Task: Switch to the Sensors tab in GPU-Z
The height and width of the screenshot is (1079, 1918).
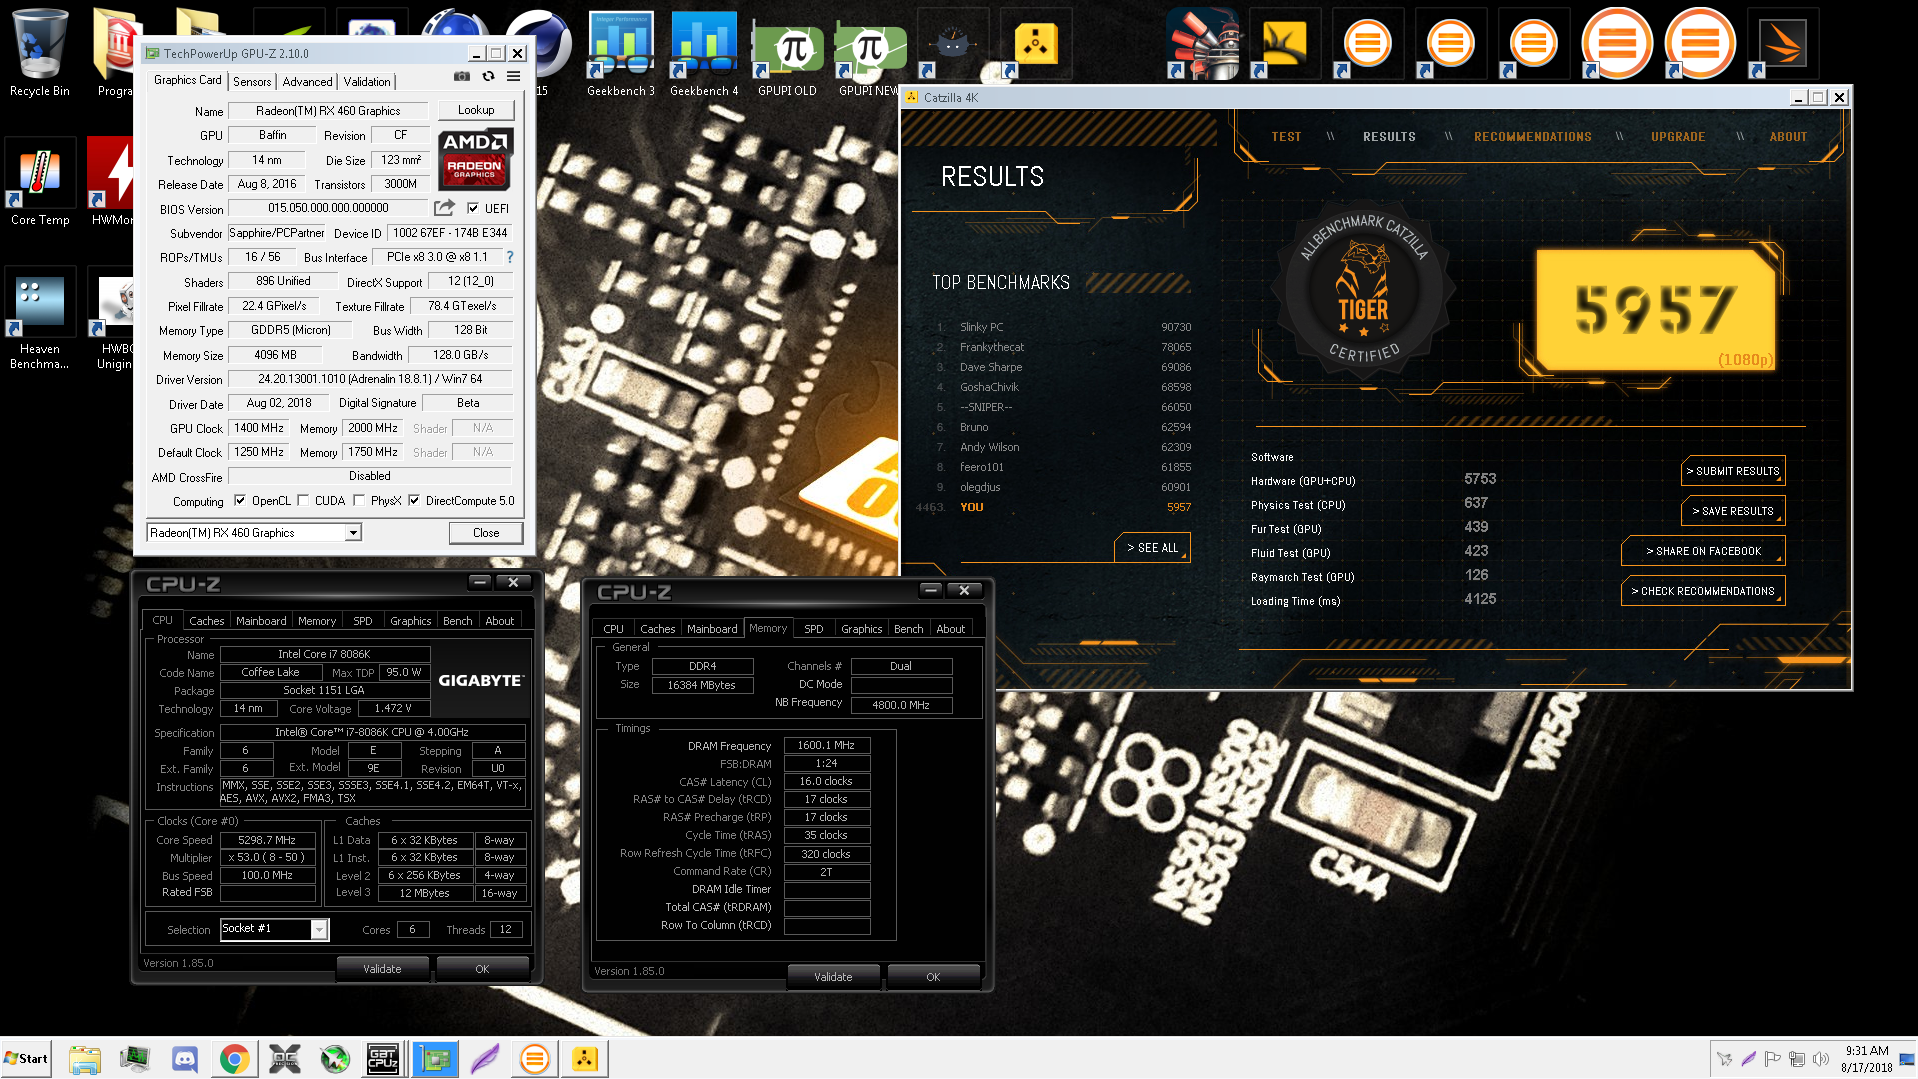Action: (x=252, y=82)
